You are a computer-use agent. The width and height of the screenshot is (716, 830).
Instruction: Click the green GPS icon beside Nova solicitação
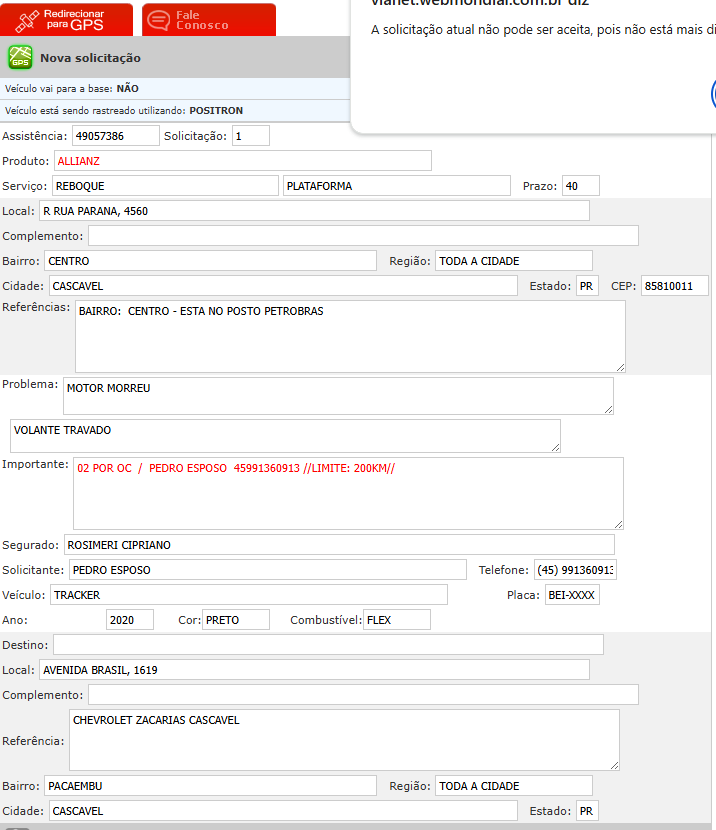[20, 58]
